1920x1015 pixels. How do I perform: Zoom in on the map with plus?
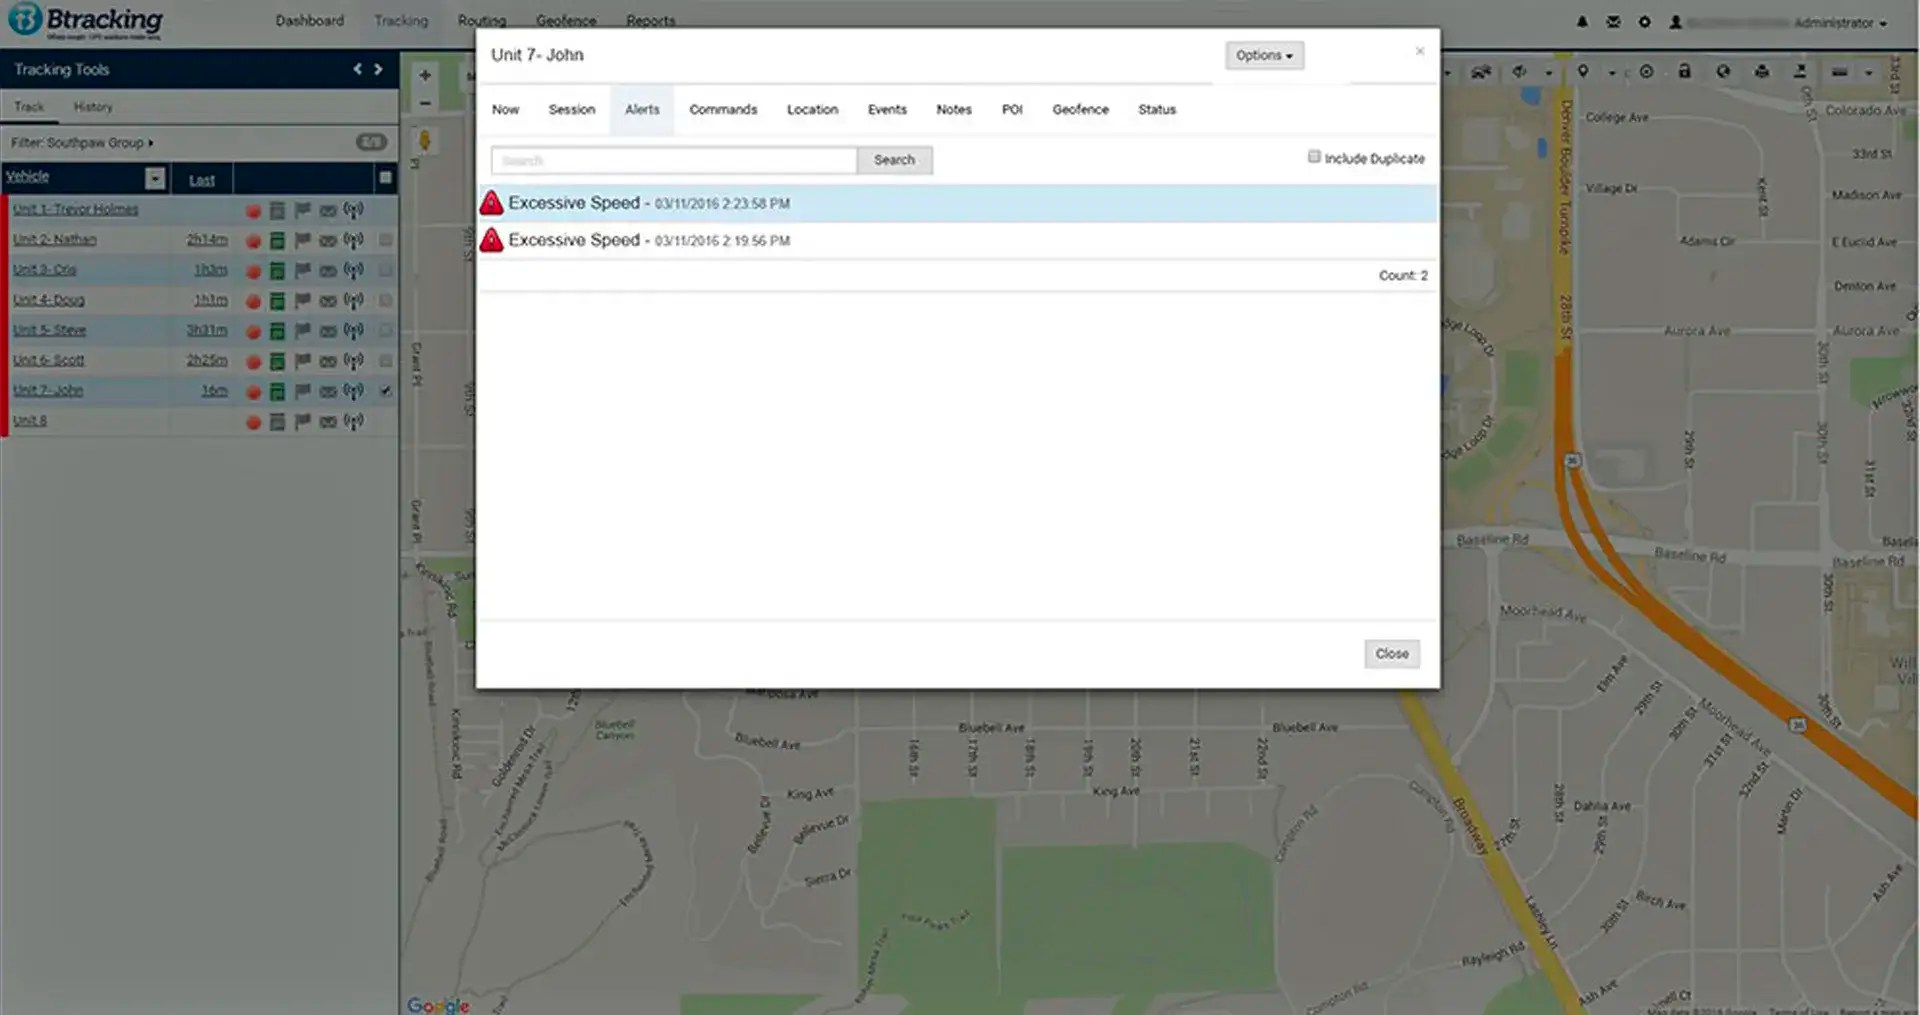[x=425, y=75]
